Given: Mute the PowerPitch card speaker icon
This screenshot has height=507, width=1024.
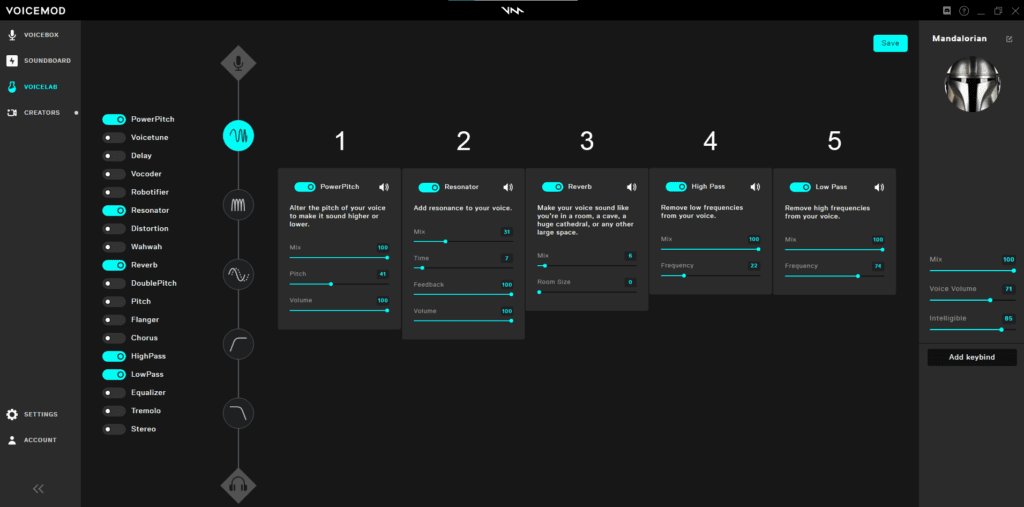Looking at the screenshot, I should (383, 187).
